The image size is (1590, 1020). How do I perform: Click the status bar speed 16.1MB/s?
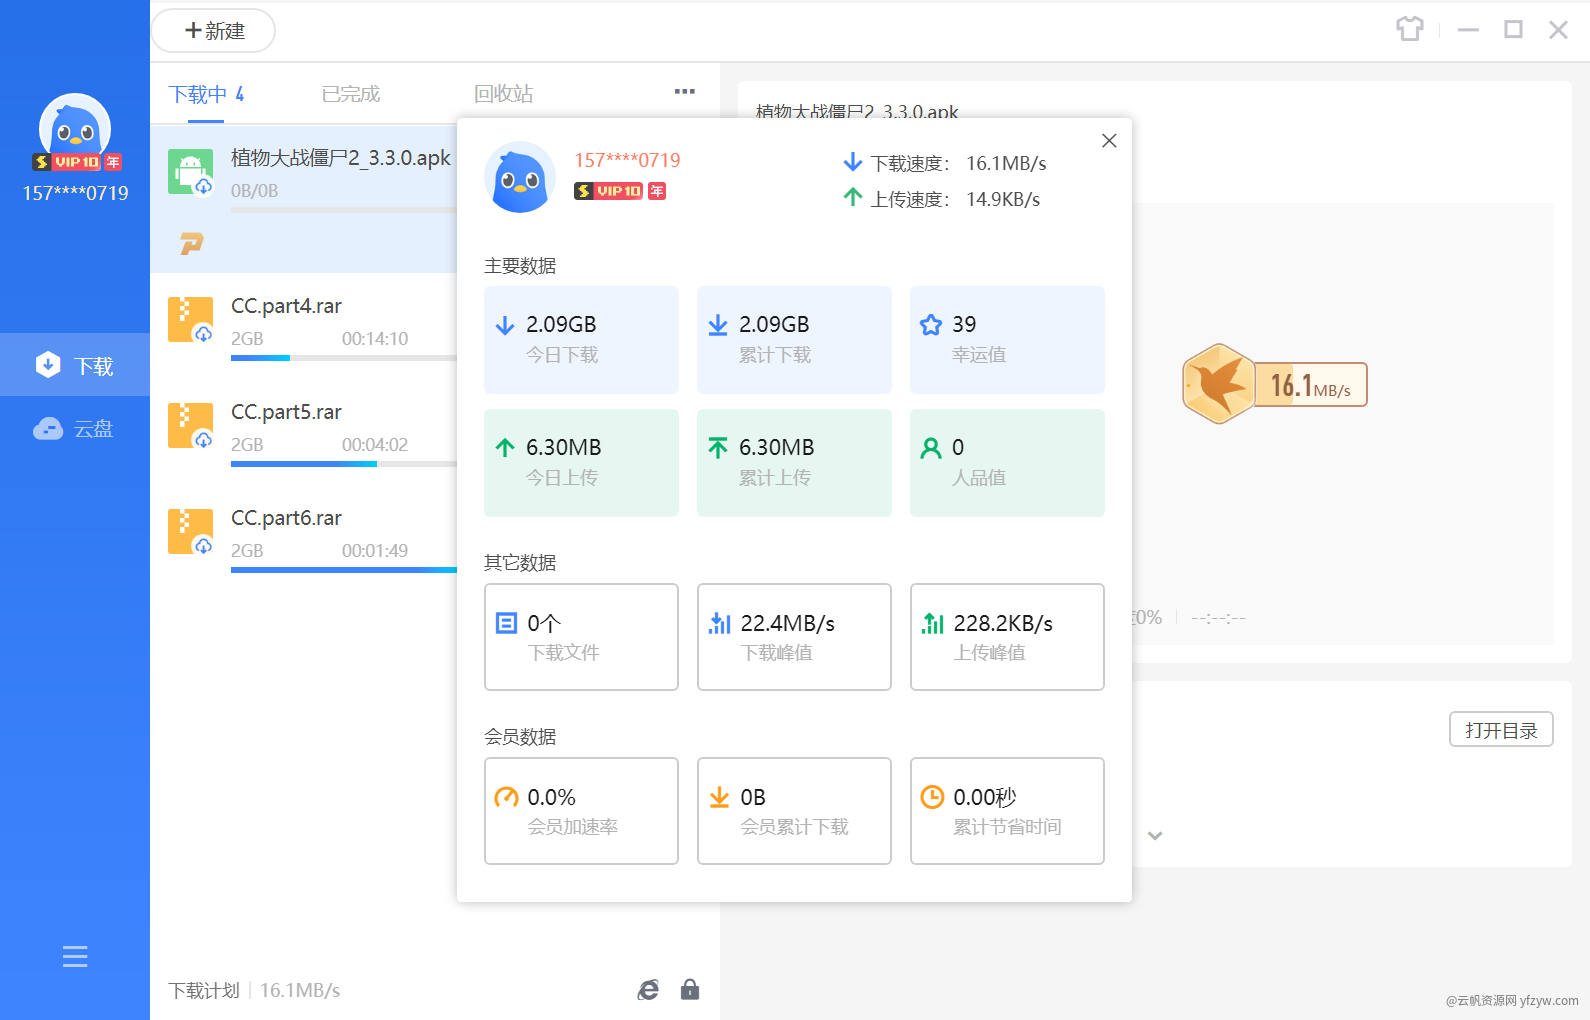pos(300,990)
